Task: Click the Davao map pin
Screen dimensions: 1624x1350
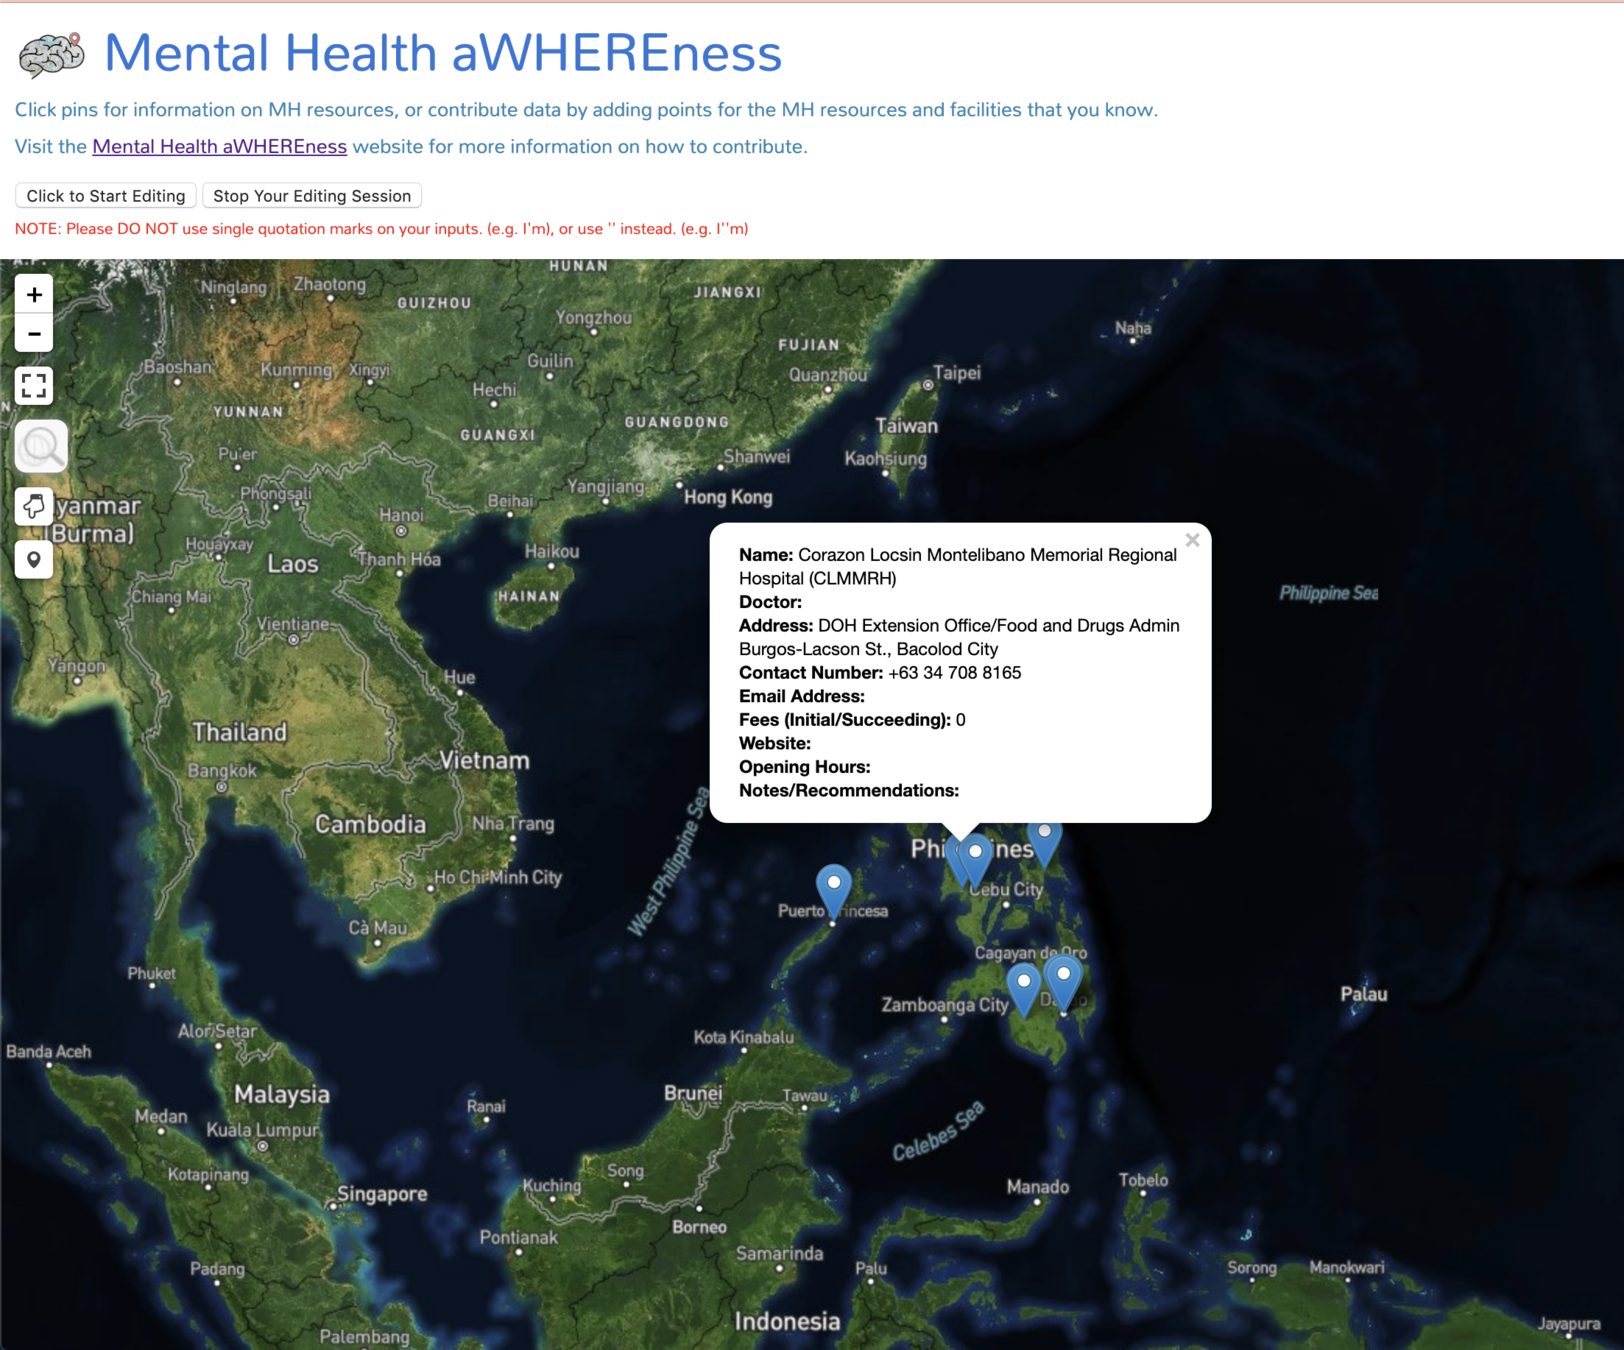Action: [x=1064, y=979]
